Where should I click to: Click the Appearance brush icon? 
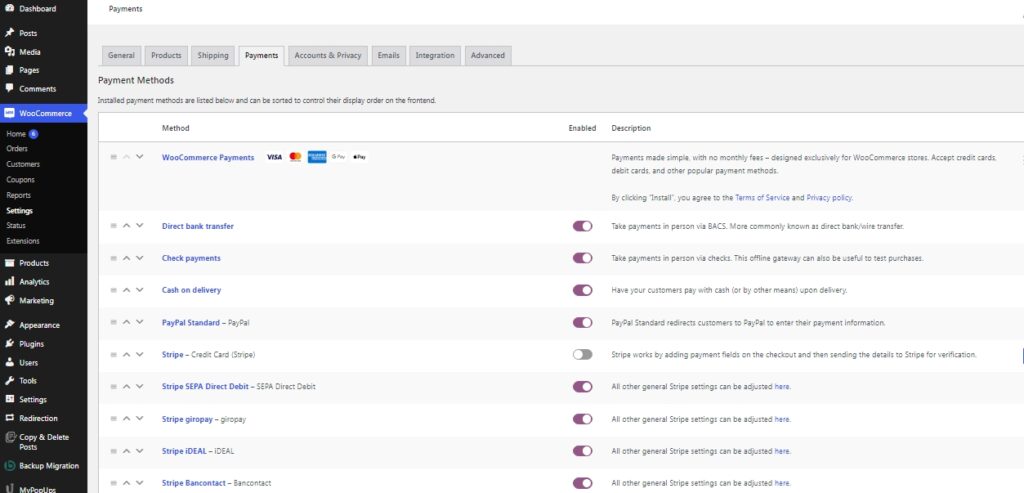pos(9,325)
